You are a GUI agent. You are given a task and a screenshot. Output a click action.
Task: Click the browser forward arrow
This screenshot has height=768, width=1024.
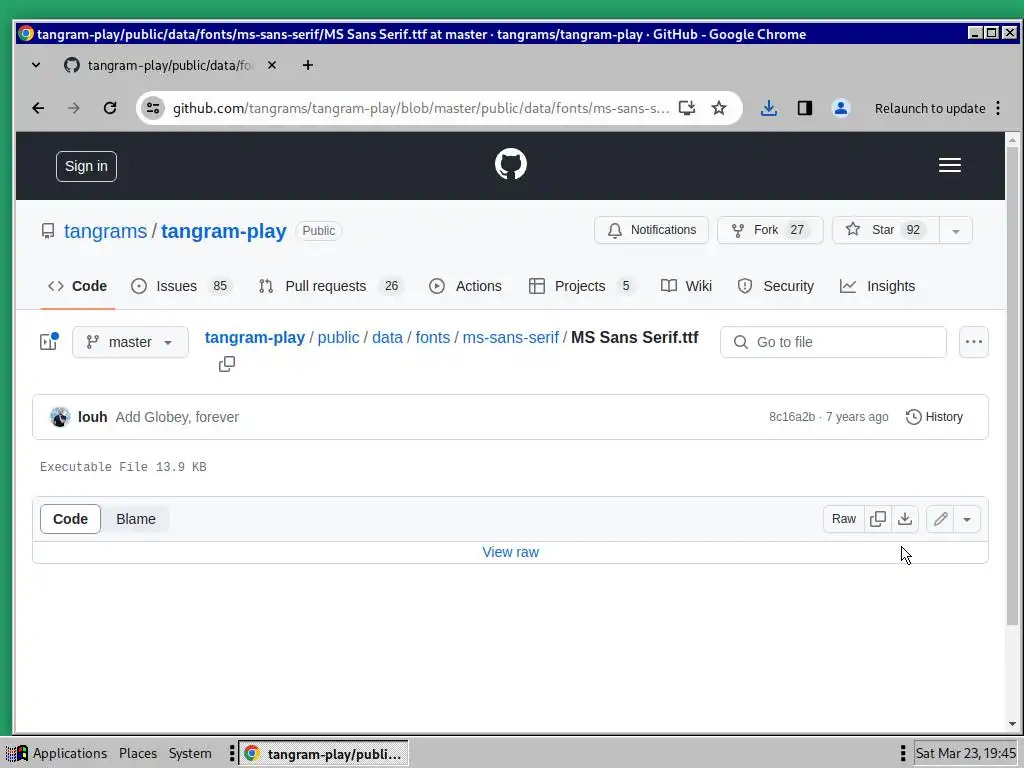74,108
